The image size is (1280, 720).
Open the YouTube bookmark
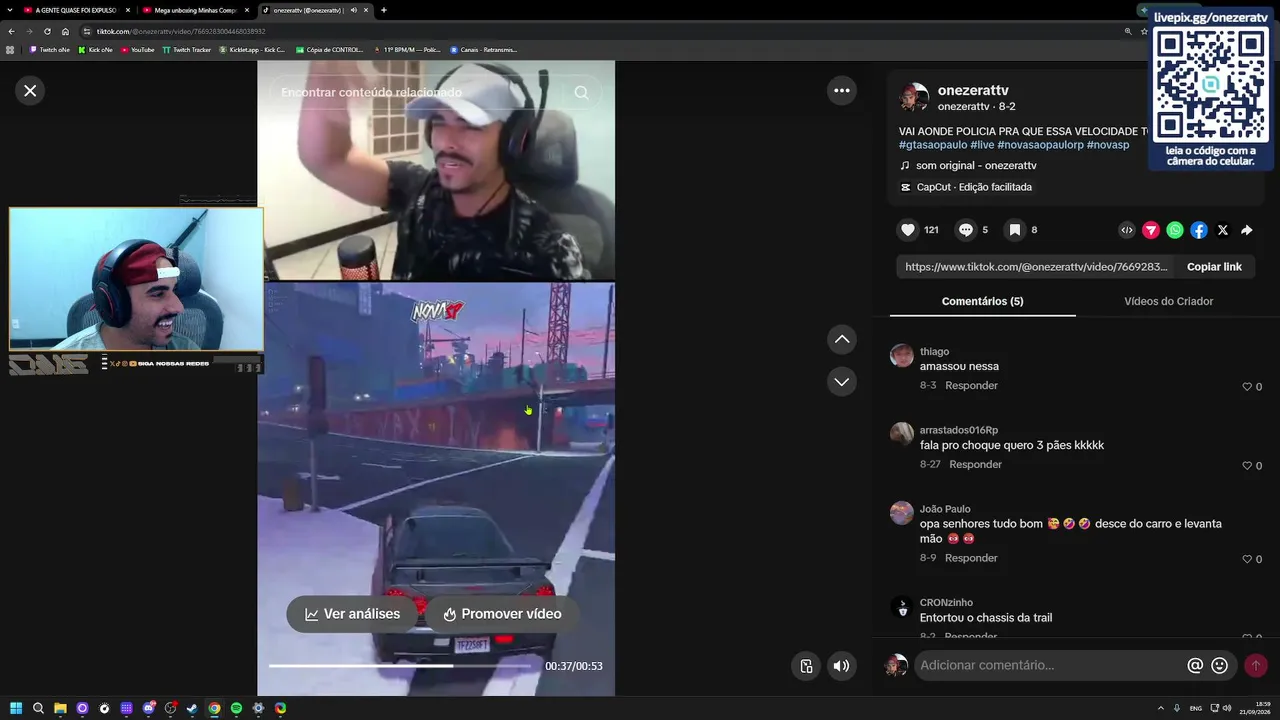[138, 49]
